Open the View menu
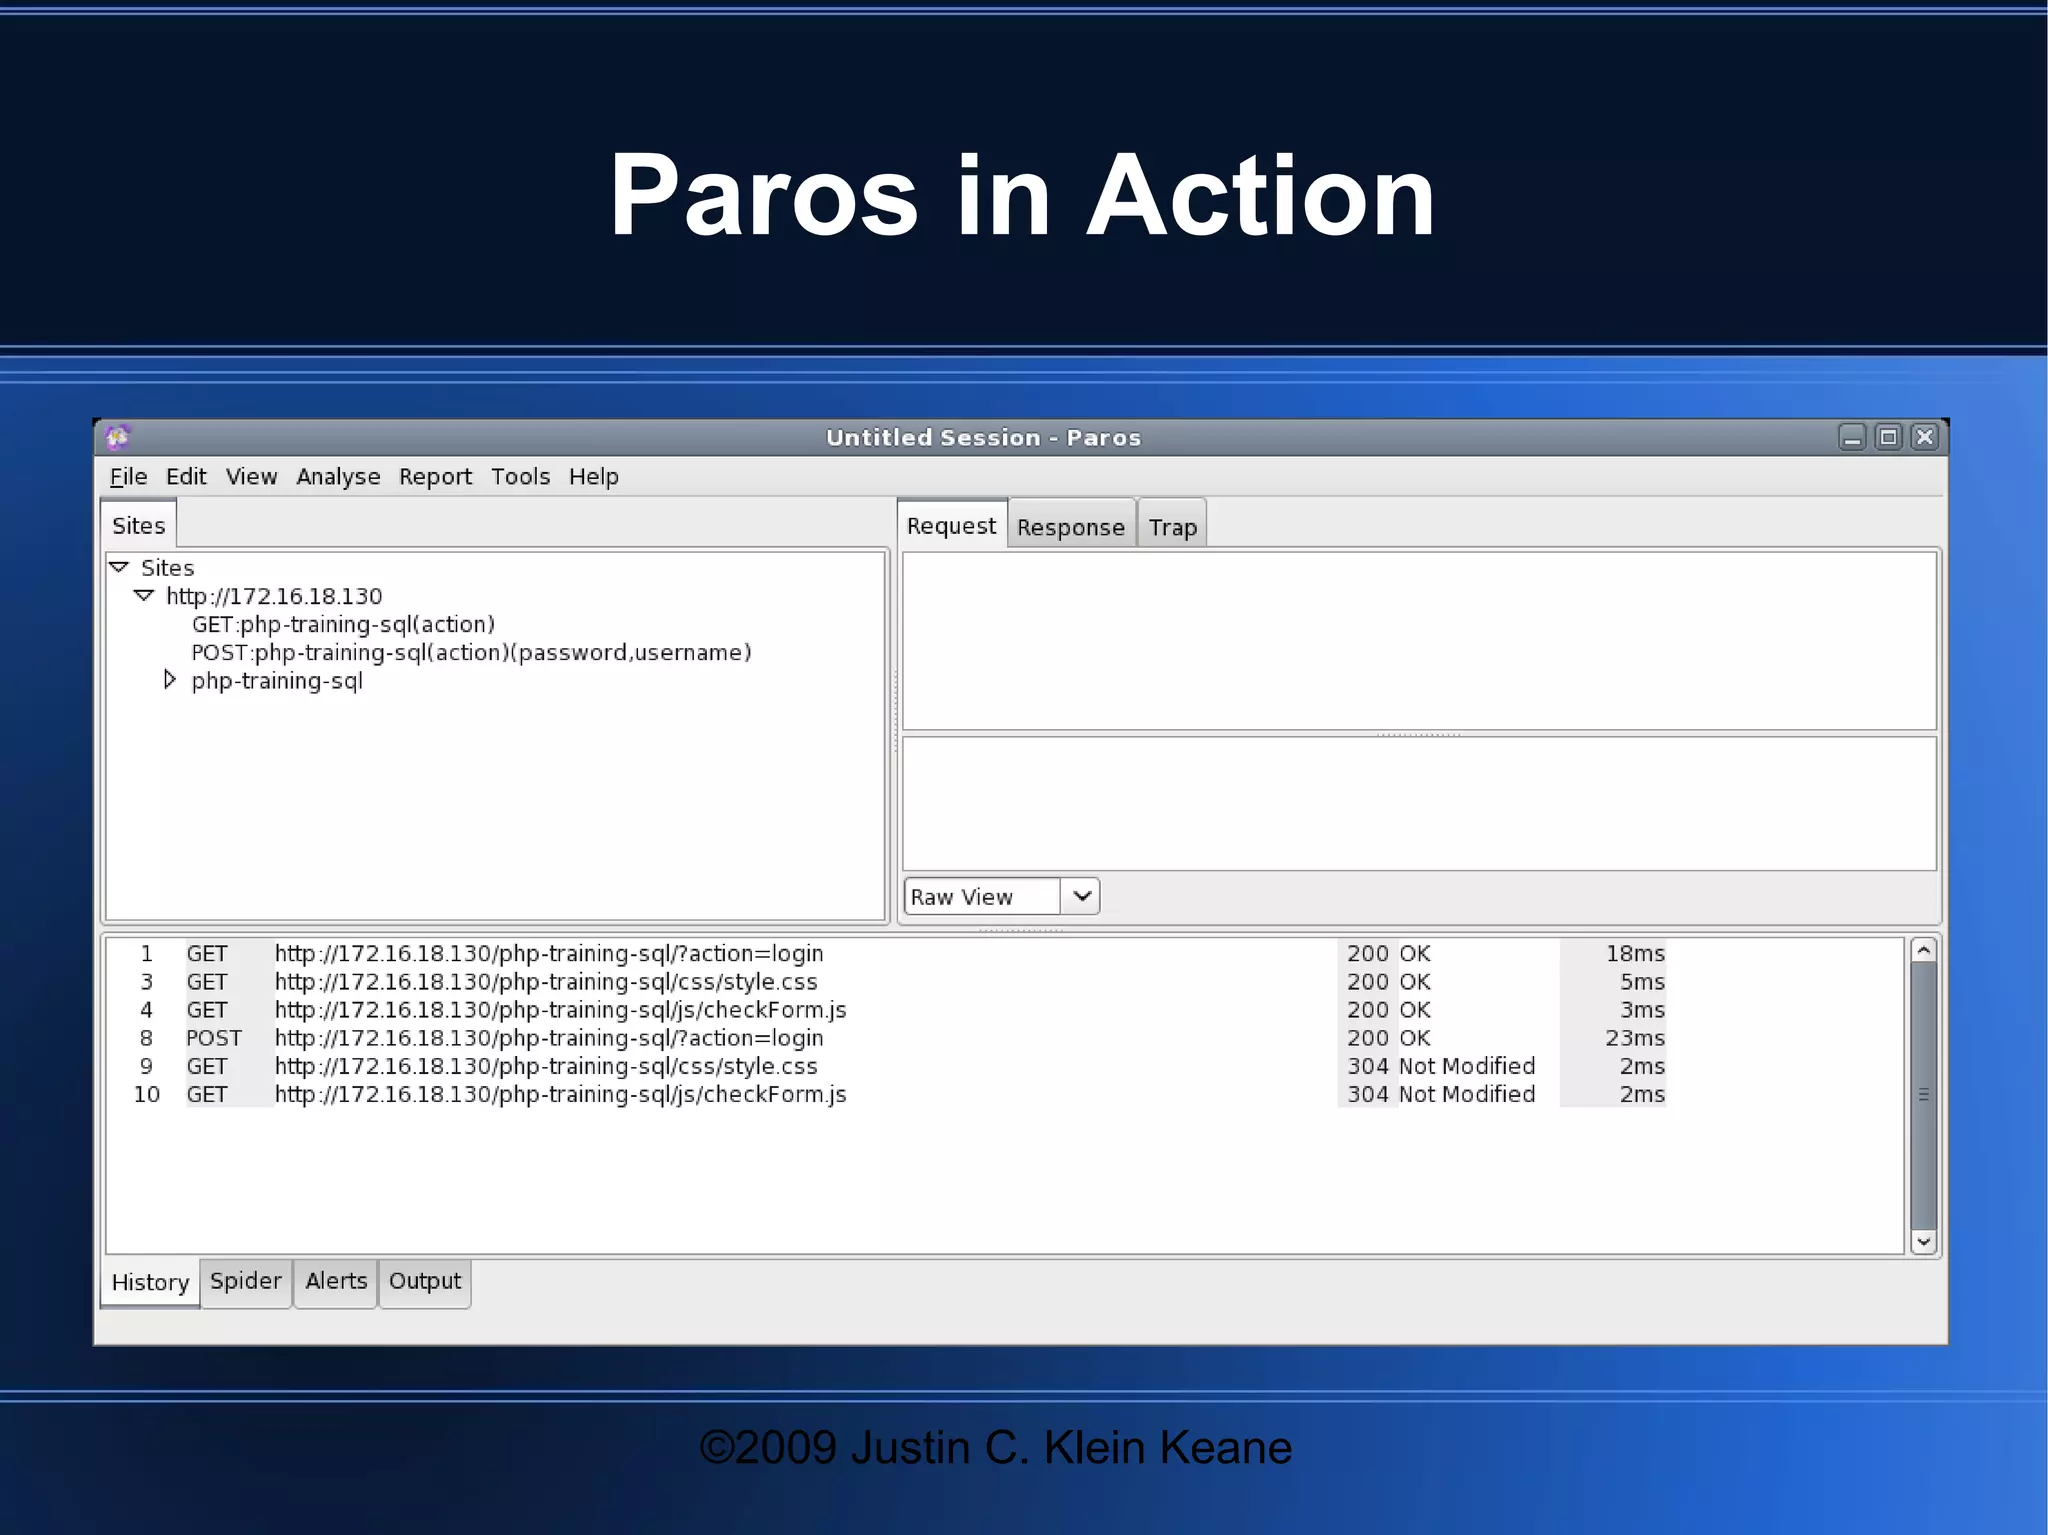The height and width of the screenshot is (1535, 2048). pyautogui.click(x=251, y=477)
